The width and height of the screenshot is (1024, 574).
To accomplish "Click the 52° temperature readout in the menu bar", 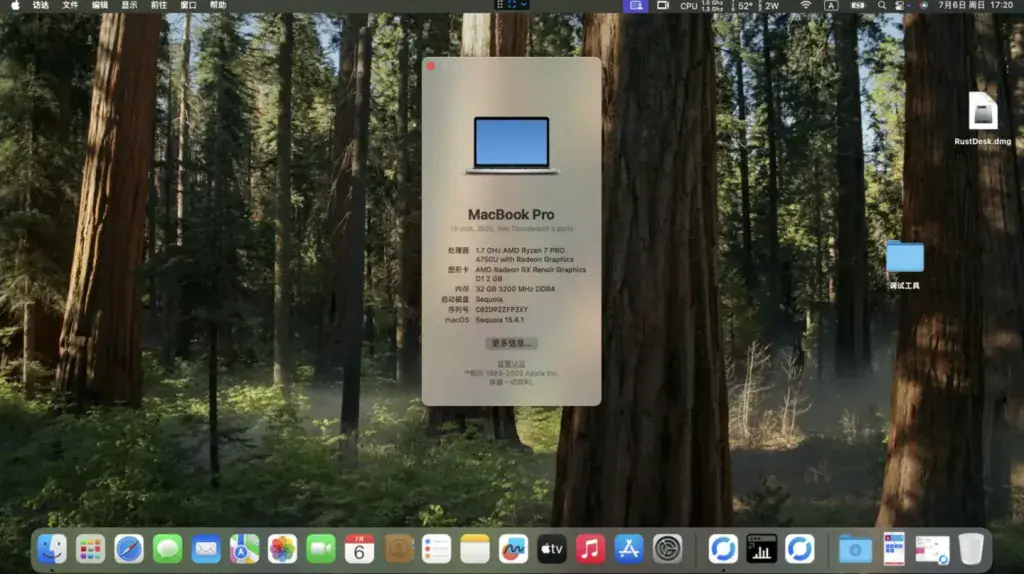I will [x=745, y=5].
